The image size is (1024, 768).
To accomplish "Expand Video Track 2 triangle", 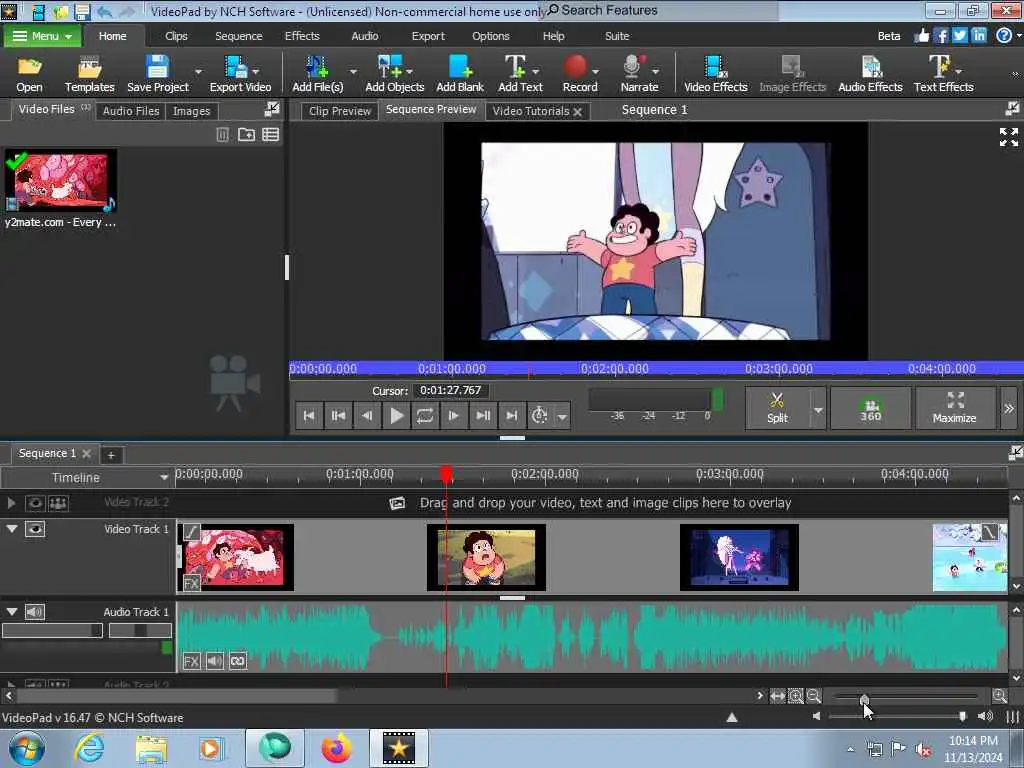I will point(11,503).
